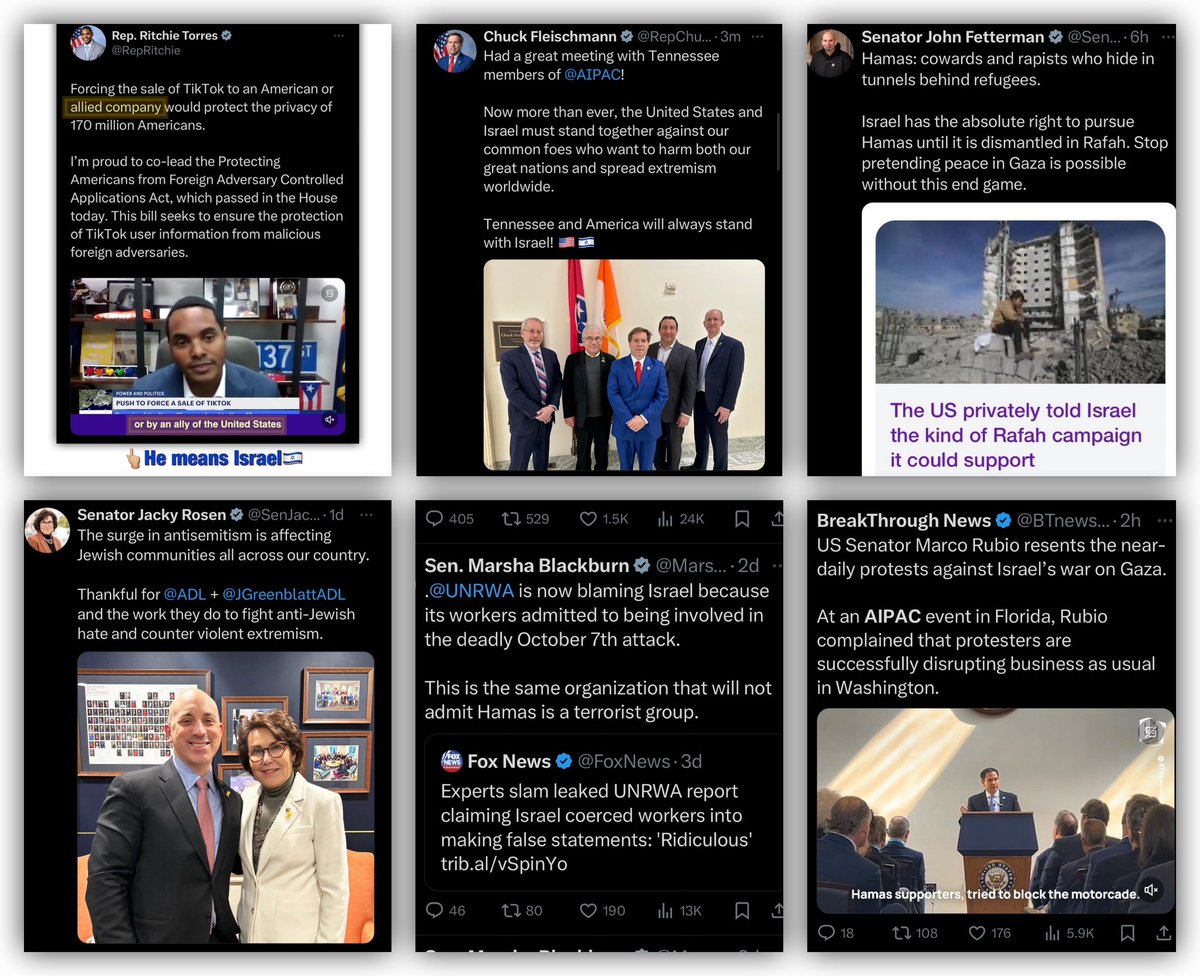Viewport: 1200px width, 976px height.
Task: Retweet the BreakThrough News post with 108 retweets
Action: pyautogui.click(x=902, y=932)
